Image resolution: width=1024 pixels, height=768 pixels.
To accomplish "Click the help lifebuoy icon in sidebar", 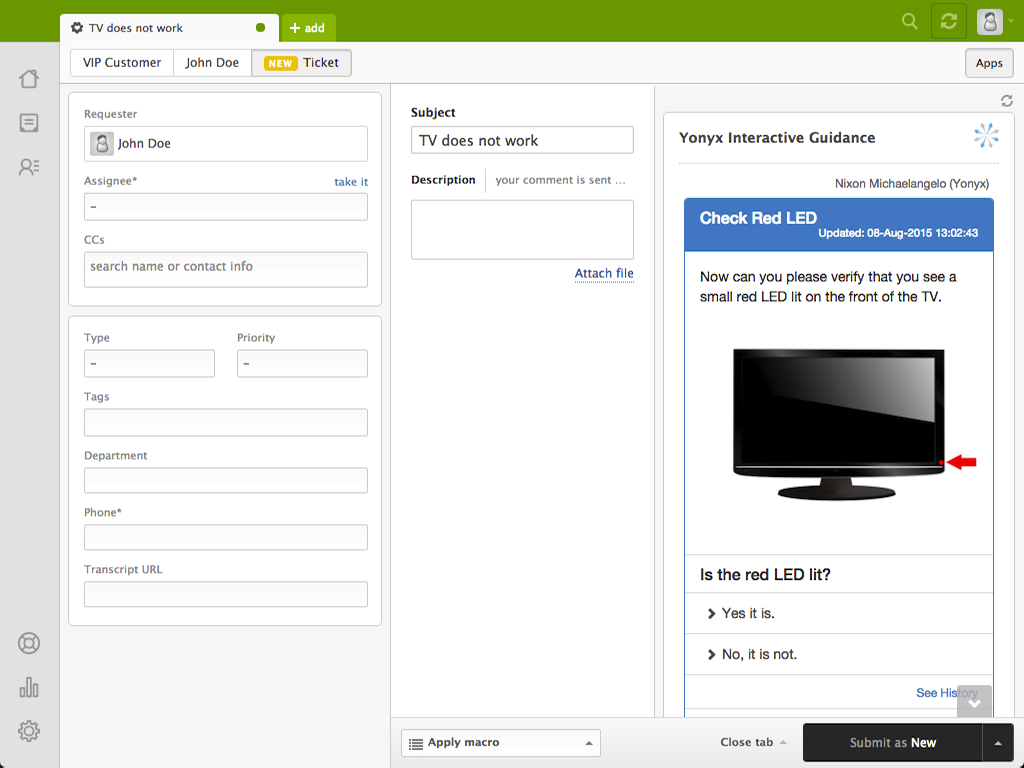I will pos(29,643).
